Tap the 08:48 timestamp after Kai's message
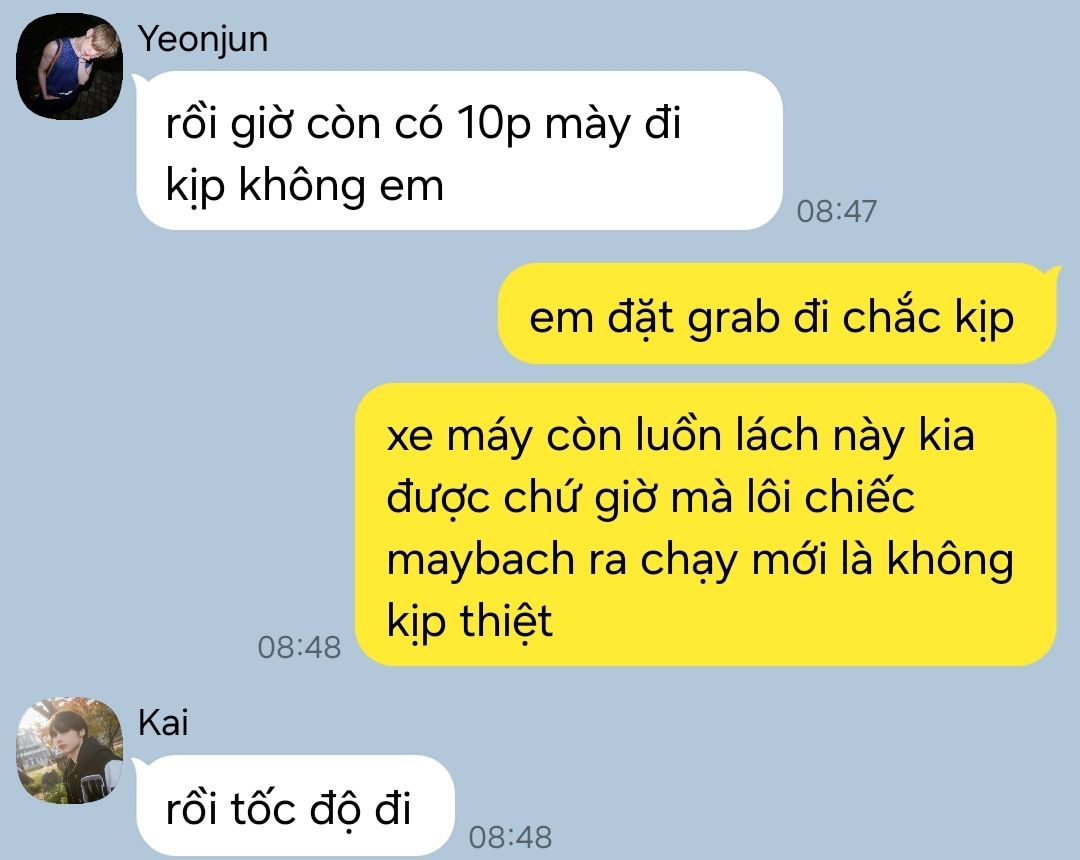 (510, 837)
